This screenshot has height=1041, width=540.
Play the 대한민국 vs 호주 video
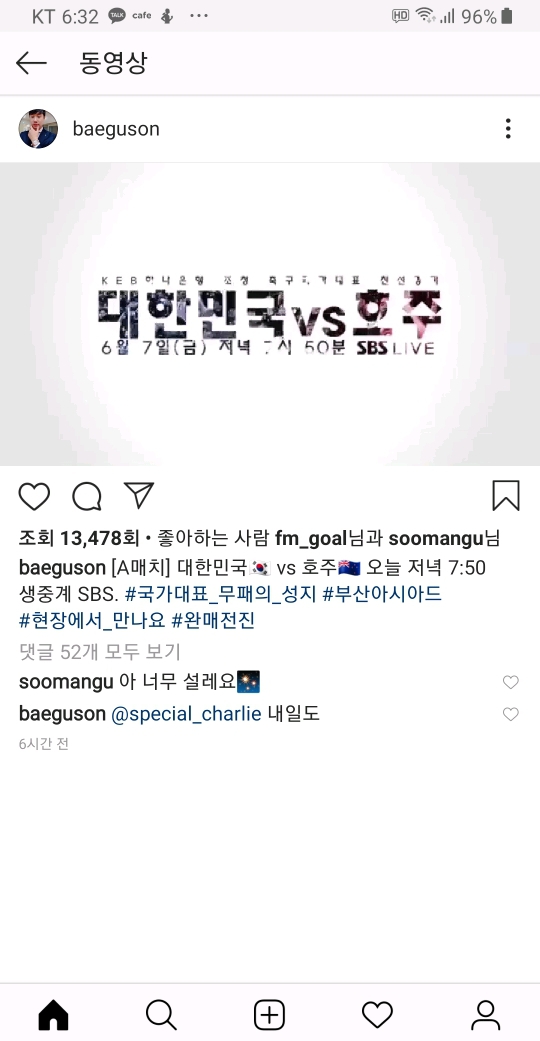point(270,314)
